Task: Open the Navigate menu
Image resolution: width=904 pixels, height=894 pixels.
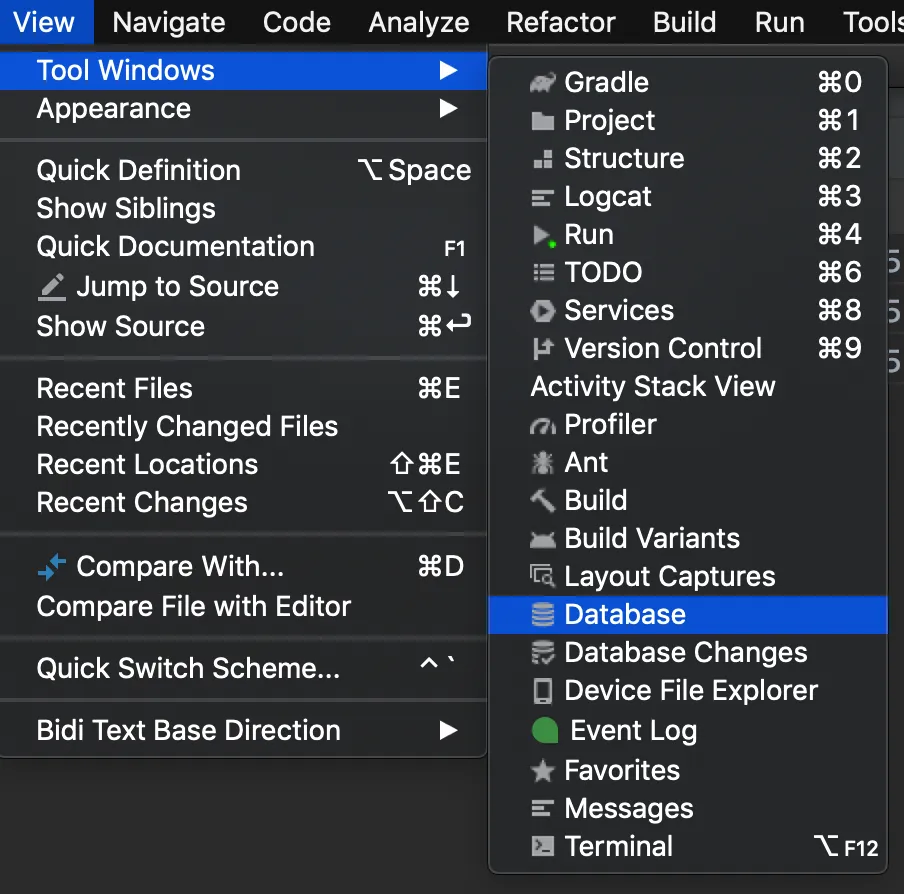Action: (168, 22)
